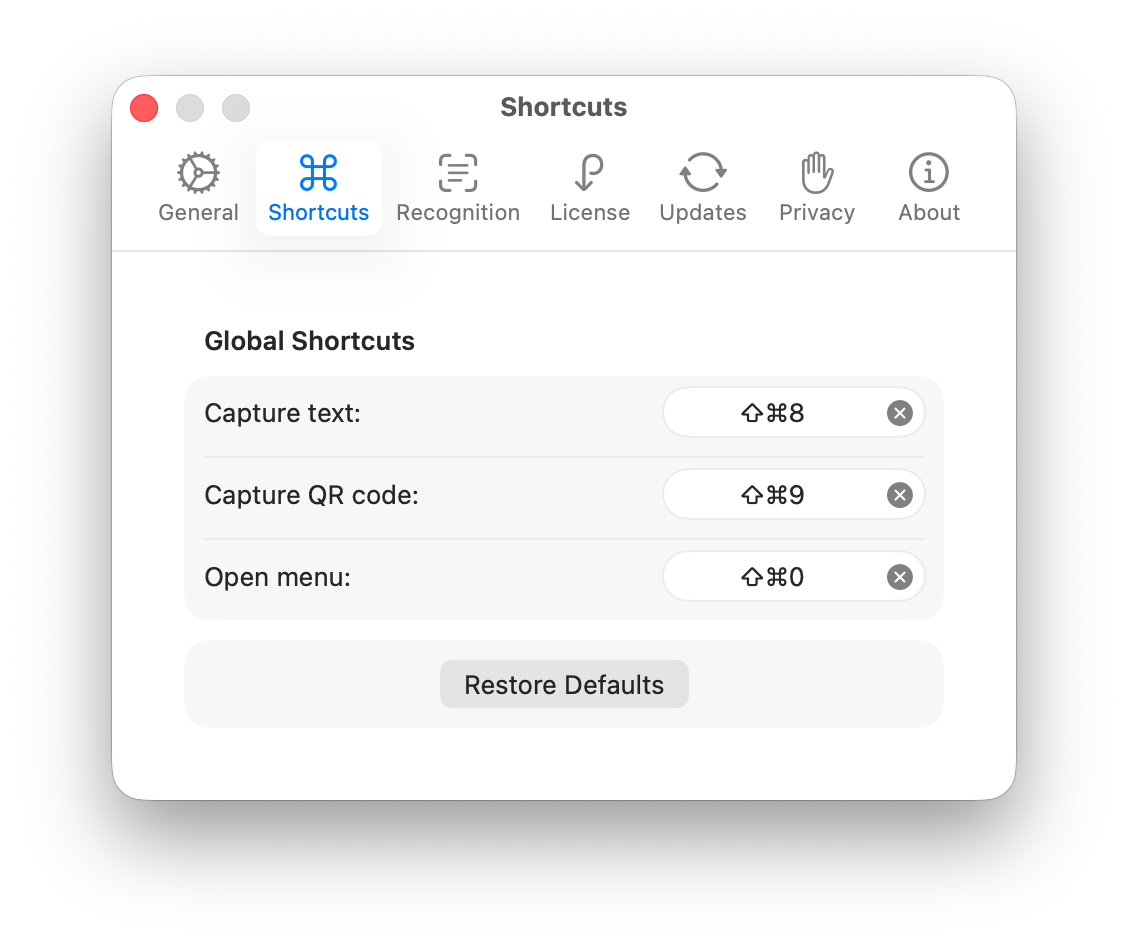Open the License key icon

click(x=589, y=173)
